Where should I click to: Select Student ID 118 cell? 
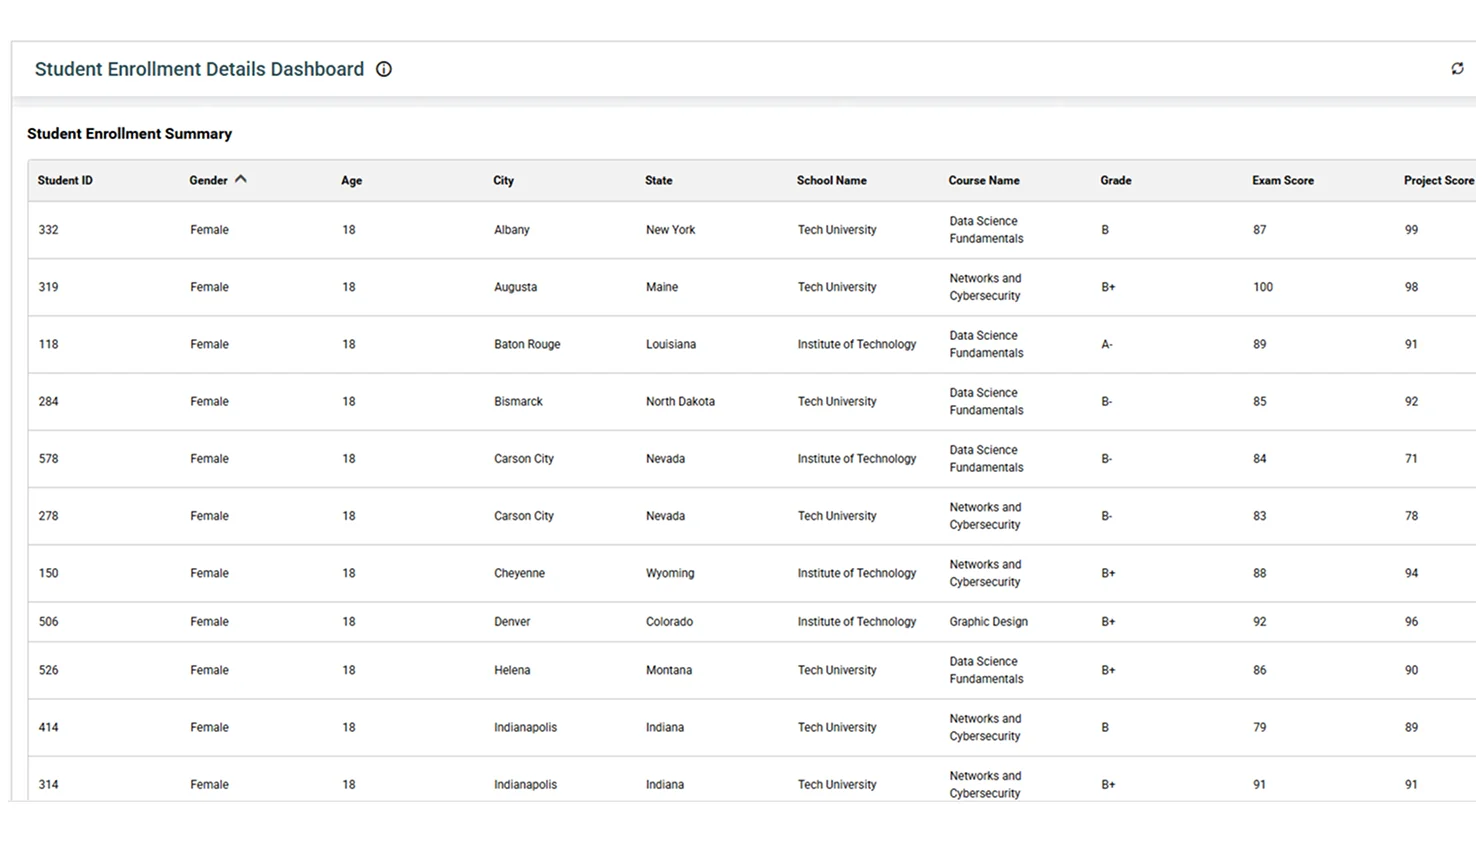point(48,344)
